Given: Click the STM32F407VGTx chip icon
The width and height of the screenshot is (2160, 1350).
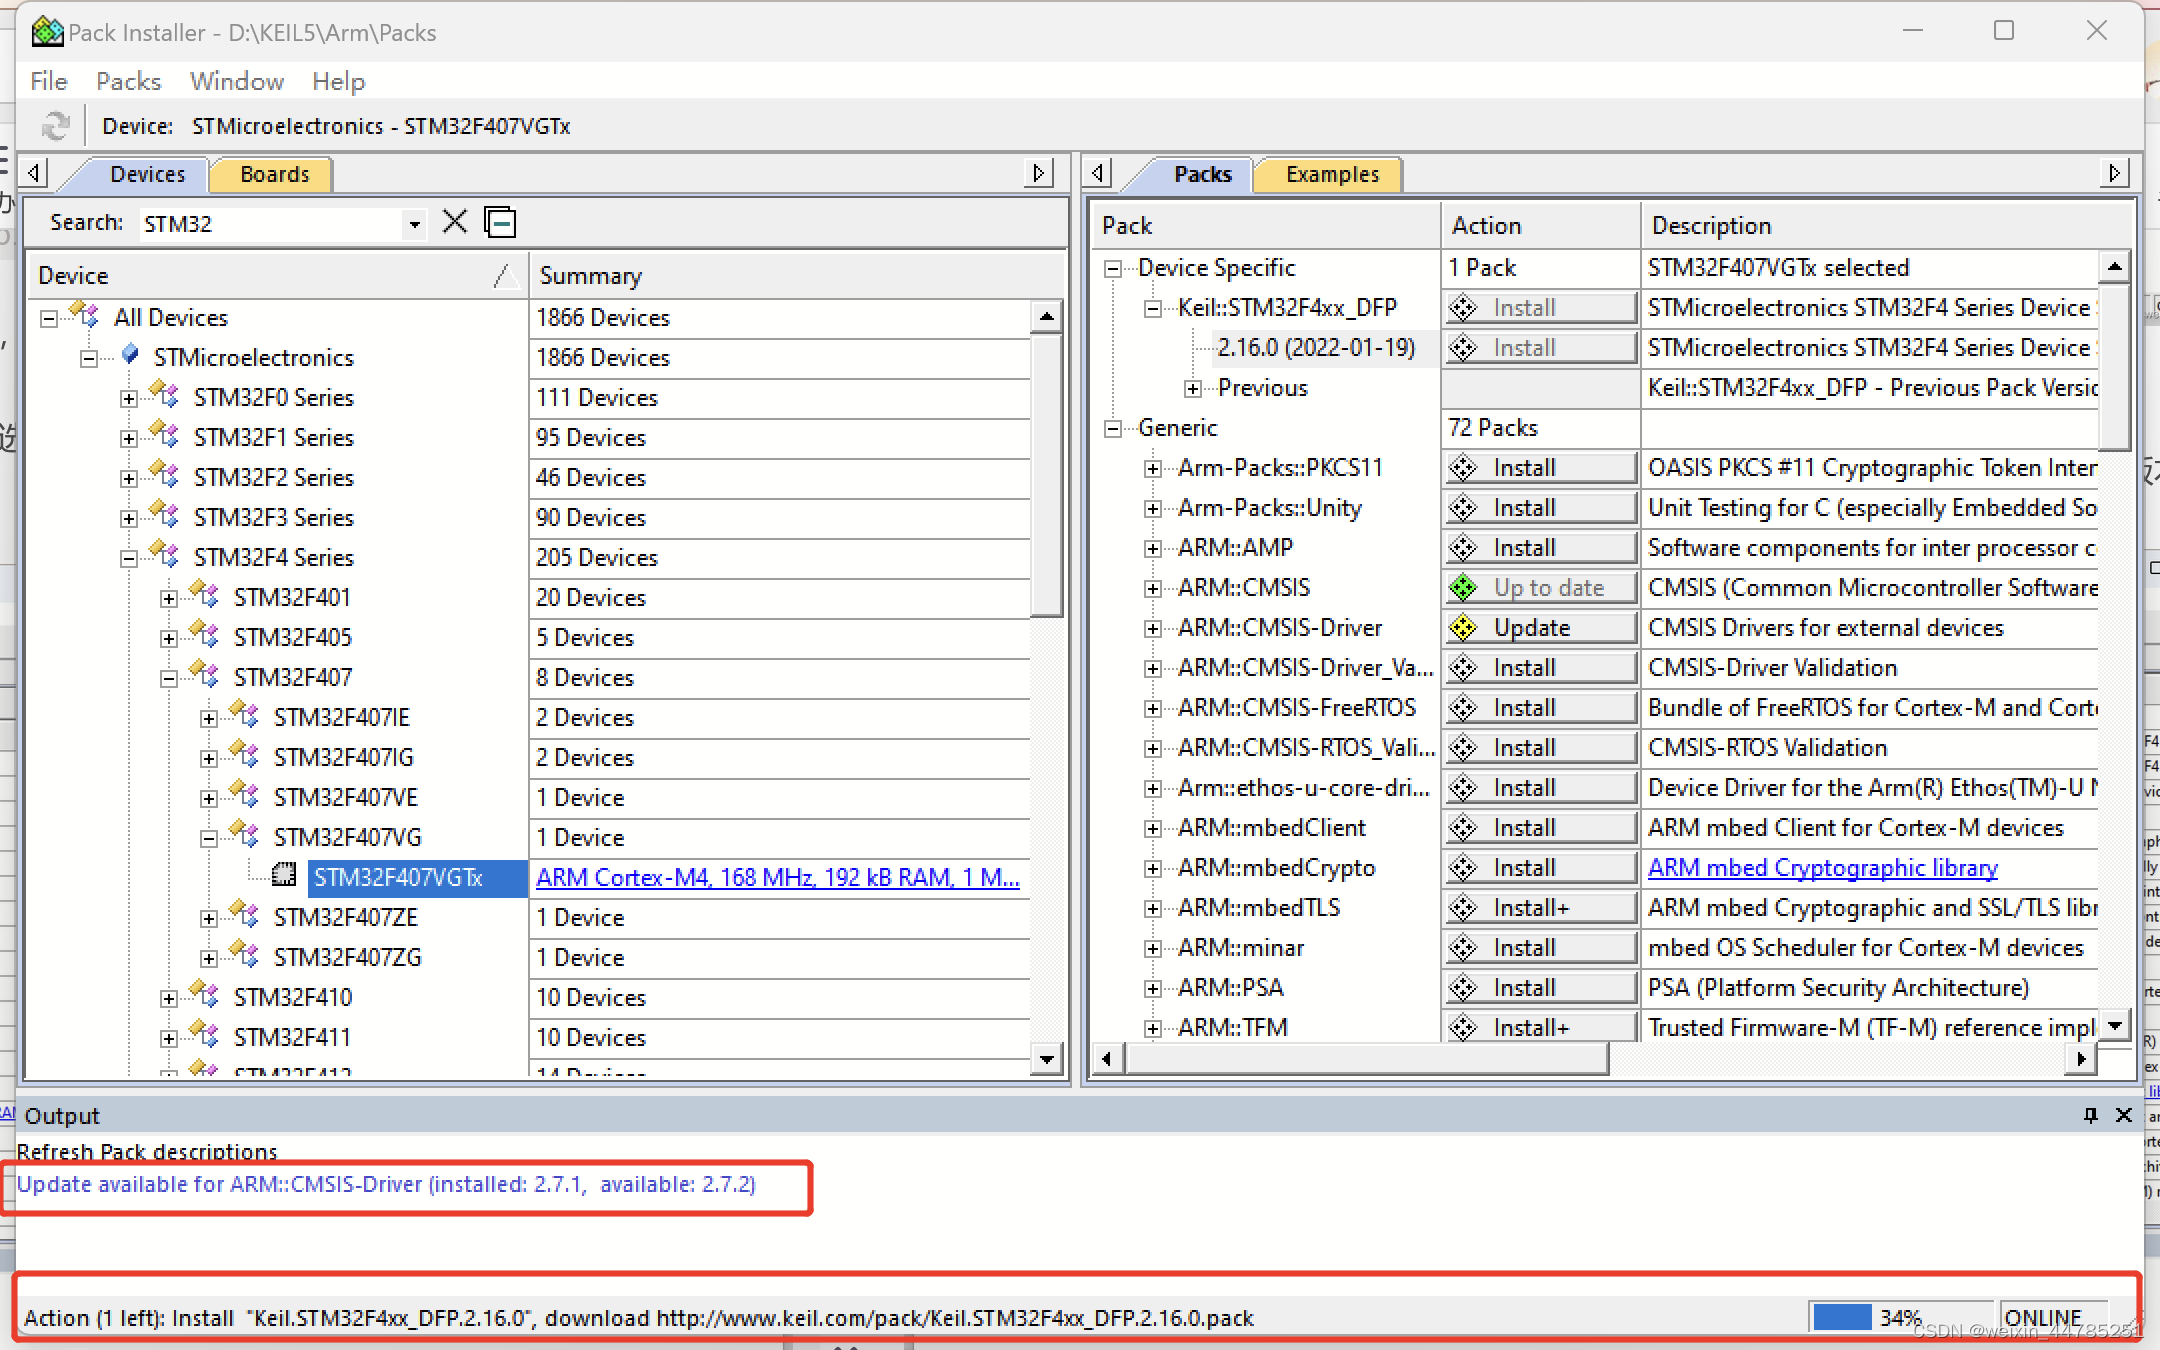Looking at the screenshot, I should [x=284, y=876].
